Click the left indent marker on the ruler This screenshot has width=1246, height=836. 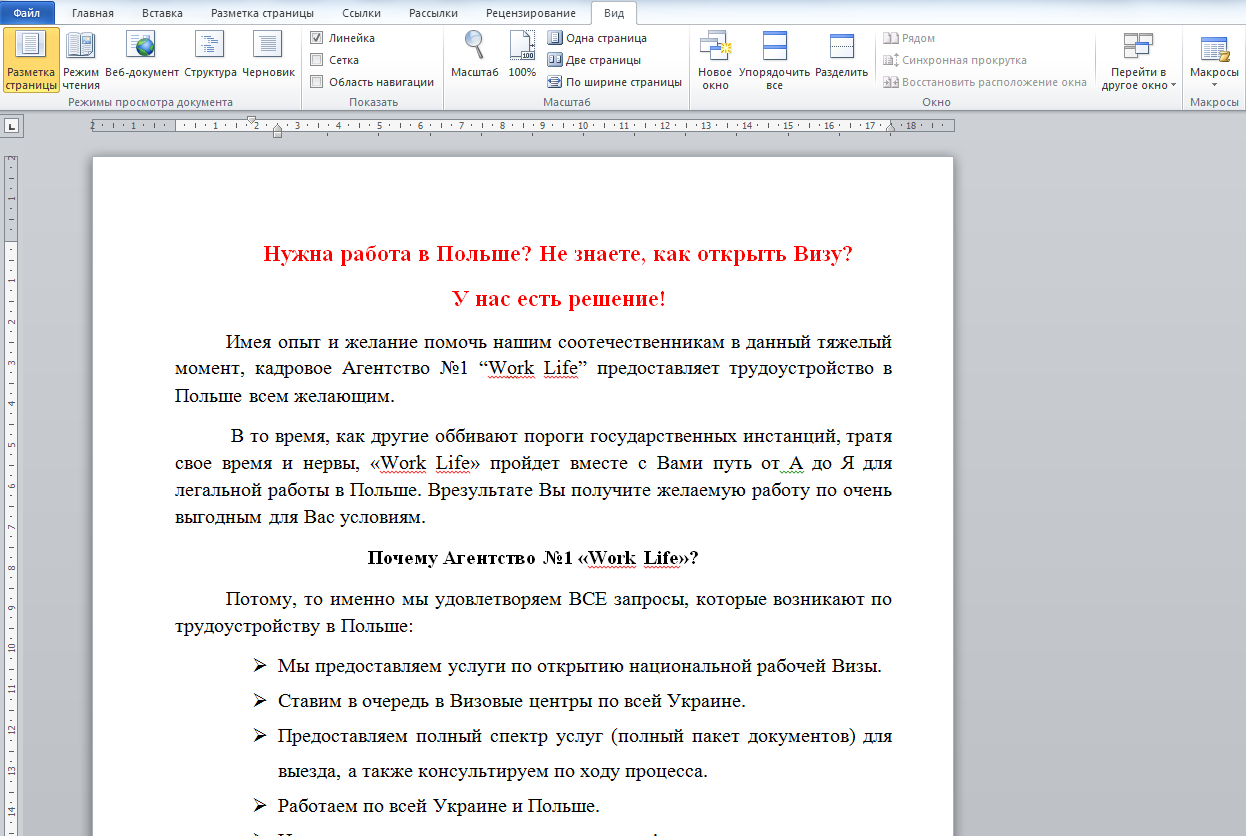(277, 132)
